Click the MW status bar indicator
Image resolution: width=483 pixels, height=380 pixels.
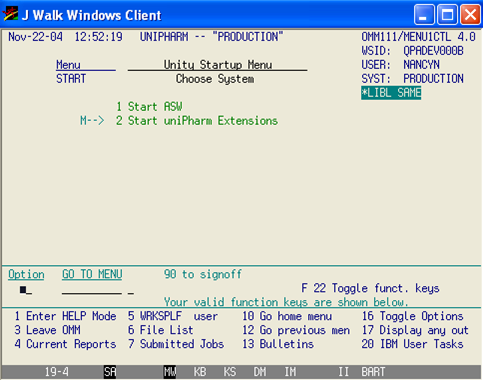170,372
